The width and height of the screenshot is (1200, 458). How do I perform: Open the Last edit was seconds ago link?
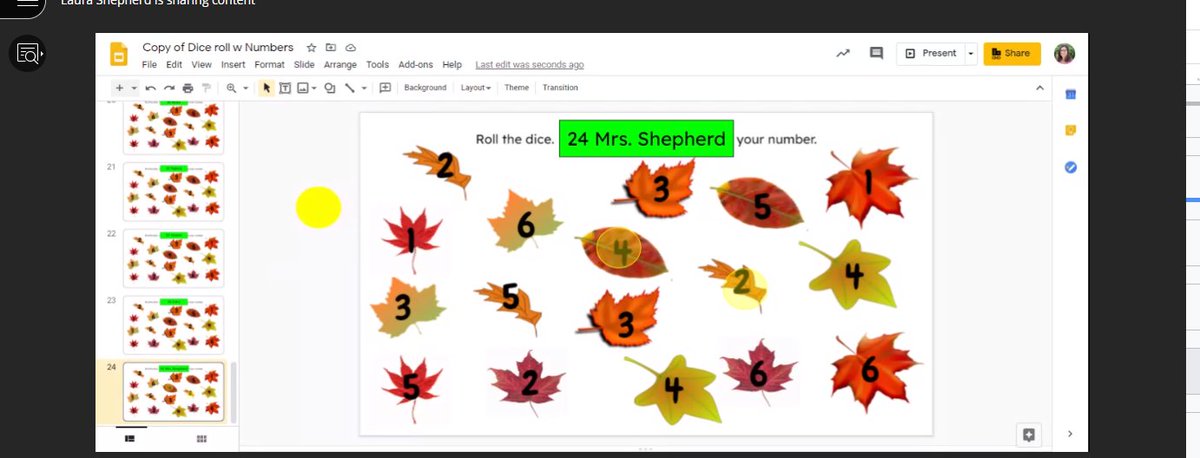point(529,65)
